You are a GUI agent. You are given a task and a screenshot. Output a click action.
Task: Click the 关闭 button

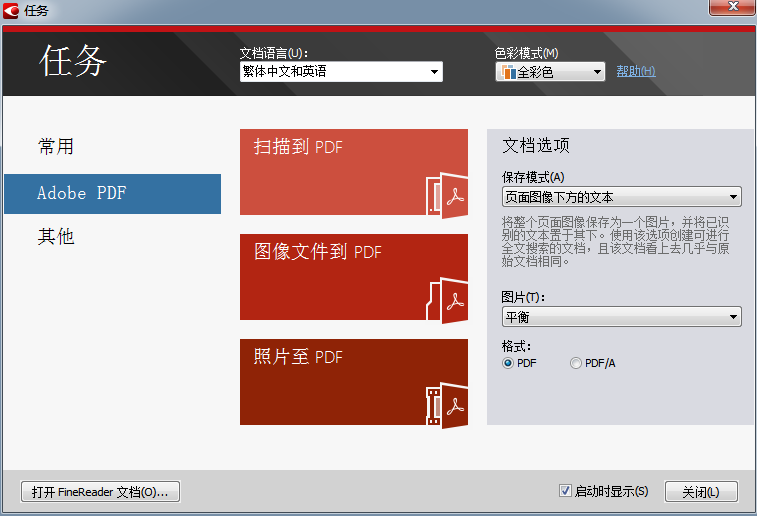tap(701, 491)
